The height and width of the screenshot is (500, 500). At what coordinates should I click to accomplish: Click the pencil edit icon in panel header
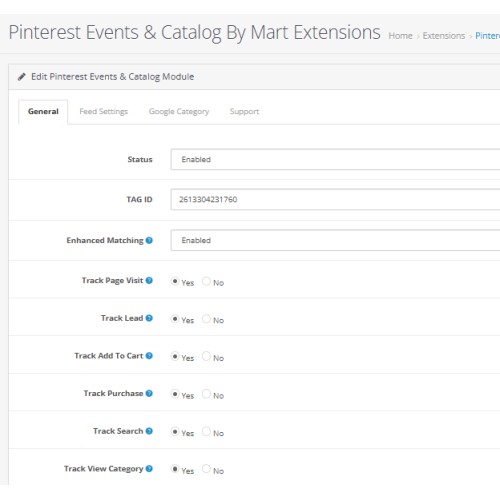[x=22, y=77]
